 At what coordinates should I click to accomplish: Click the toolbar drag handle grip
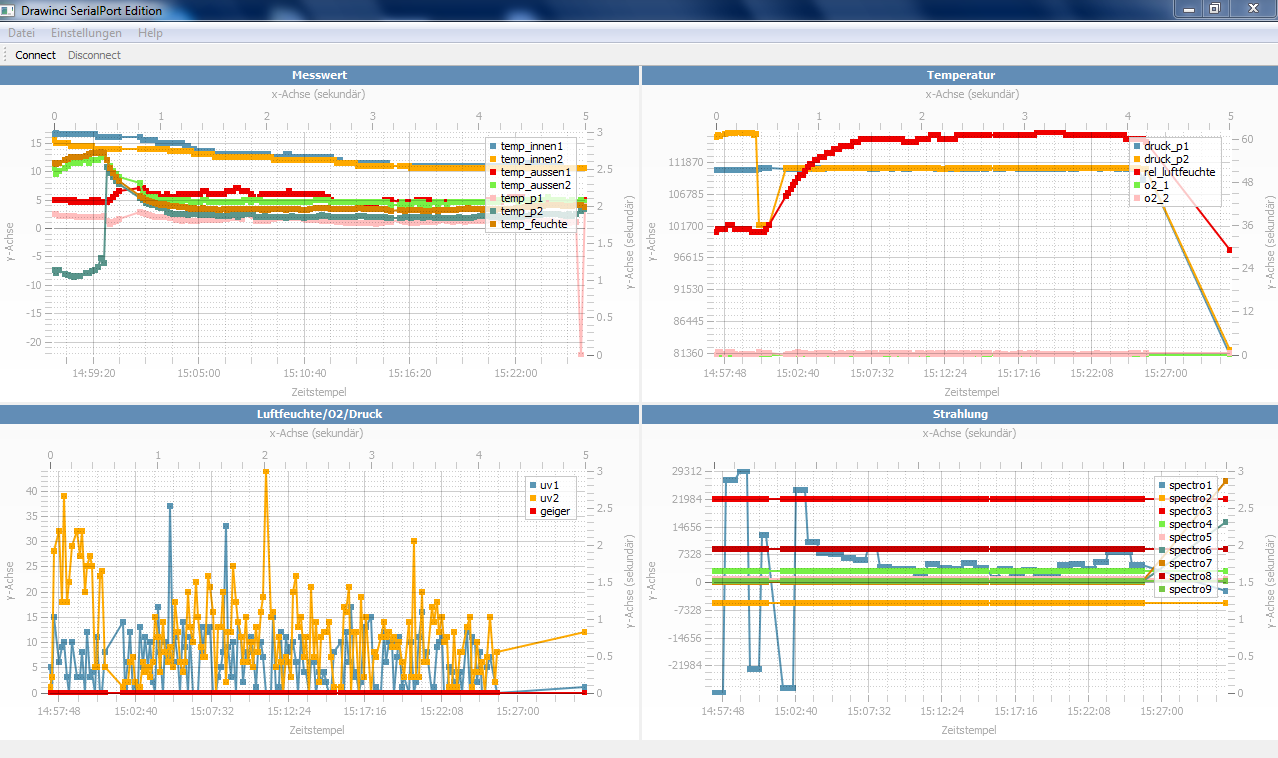coord(6,55)
